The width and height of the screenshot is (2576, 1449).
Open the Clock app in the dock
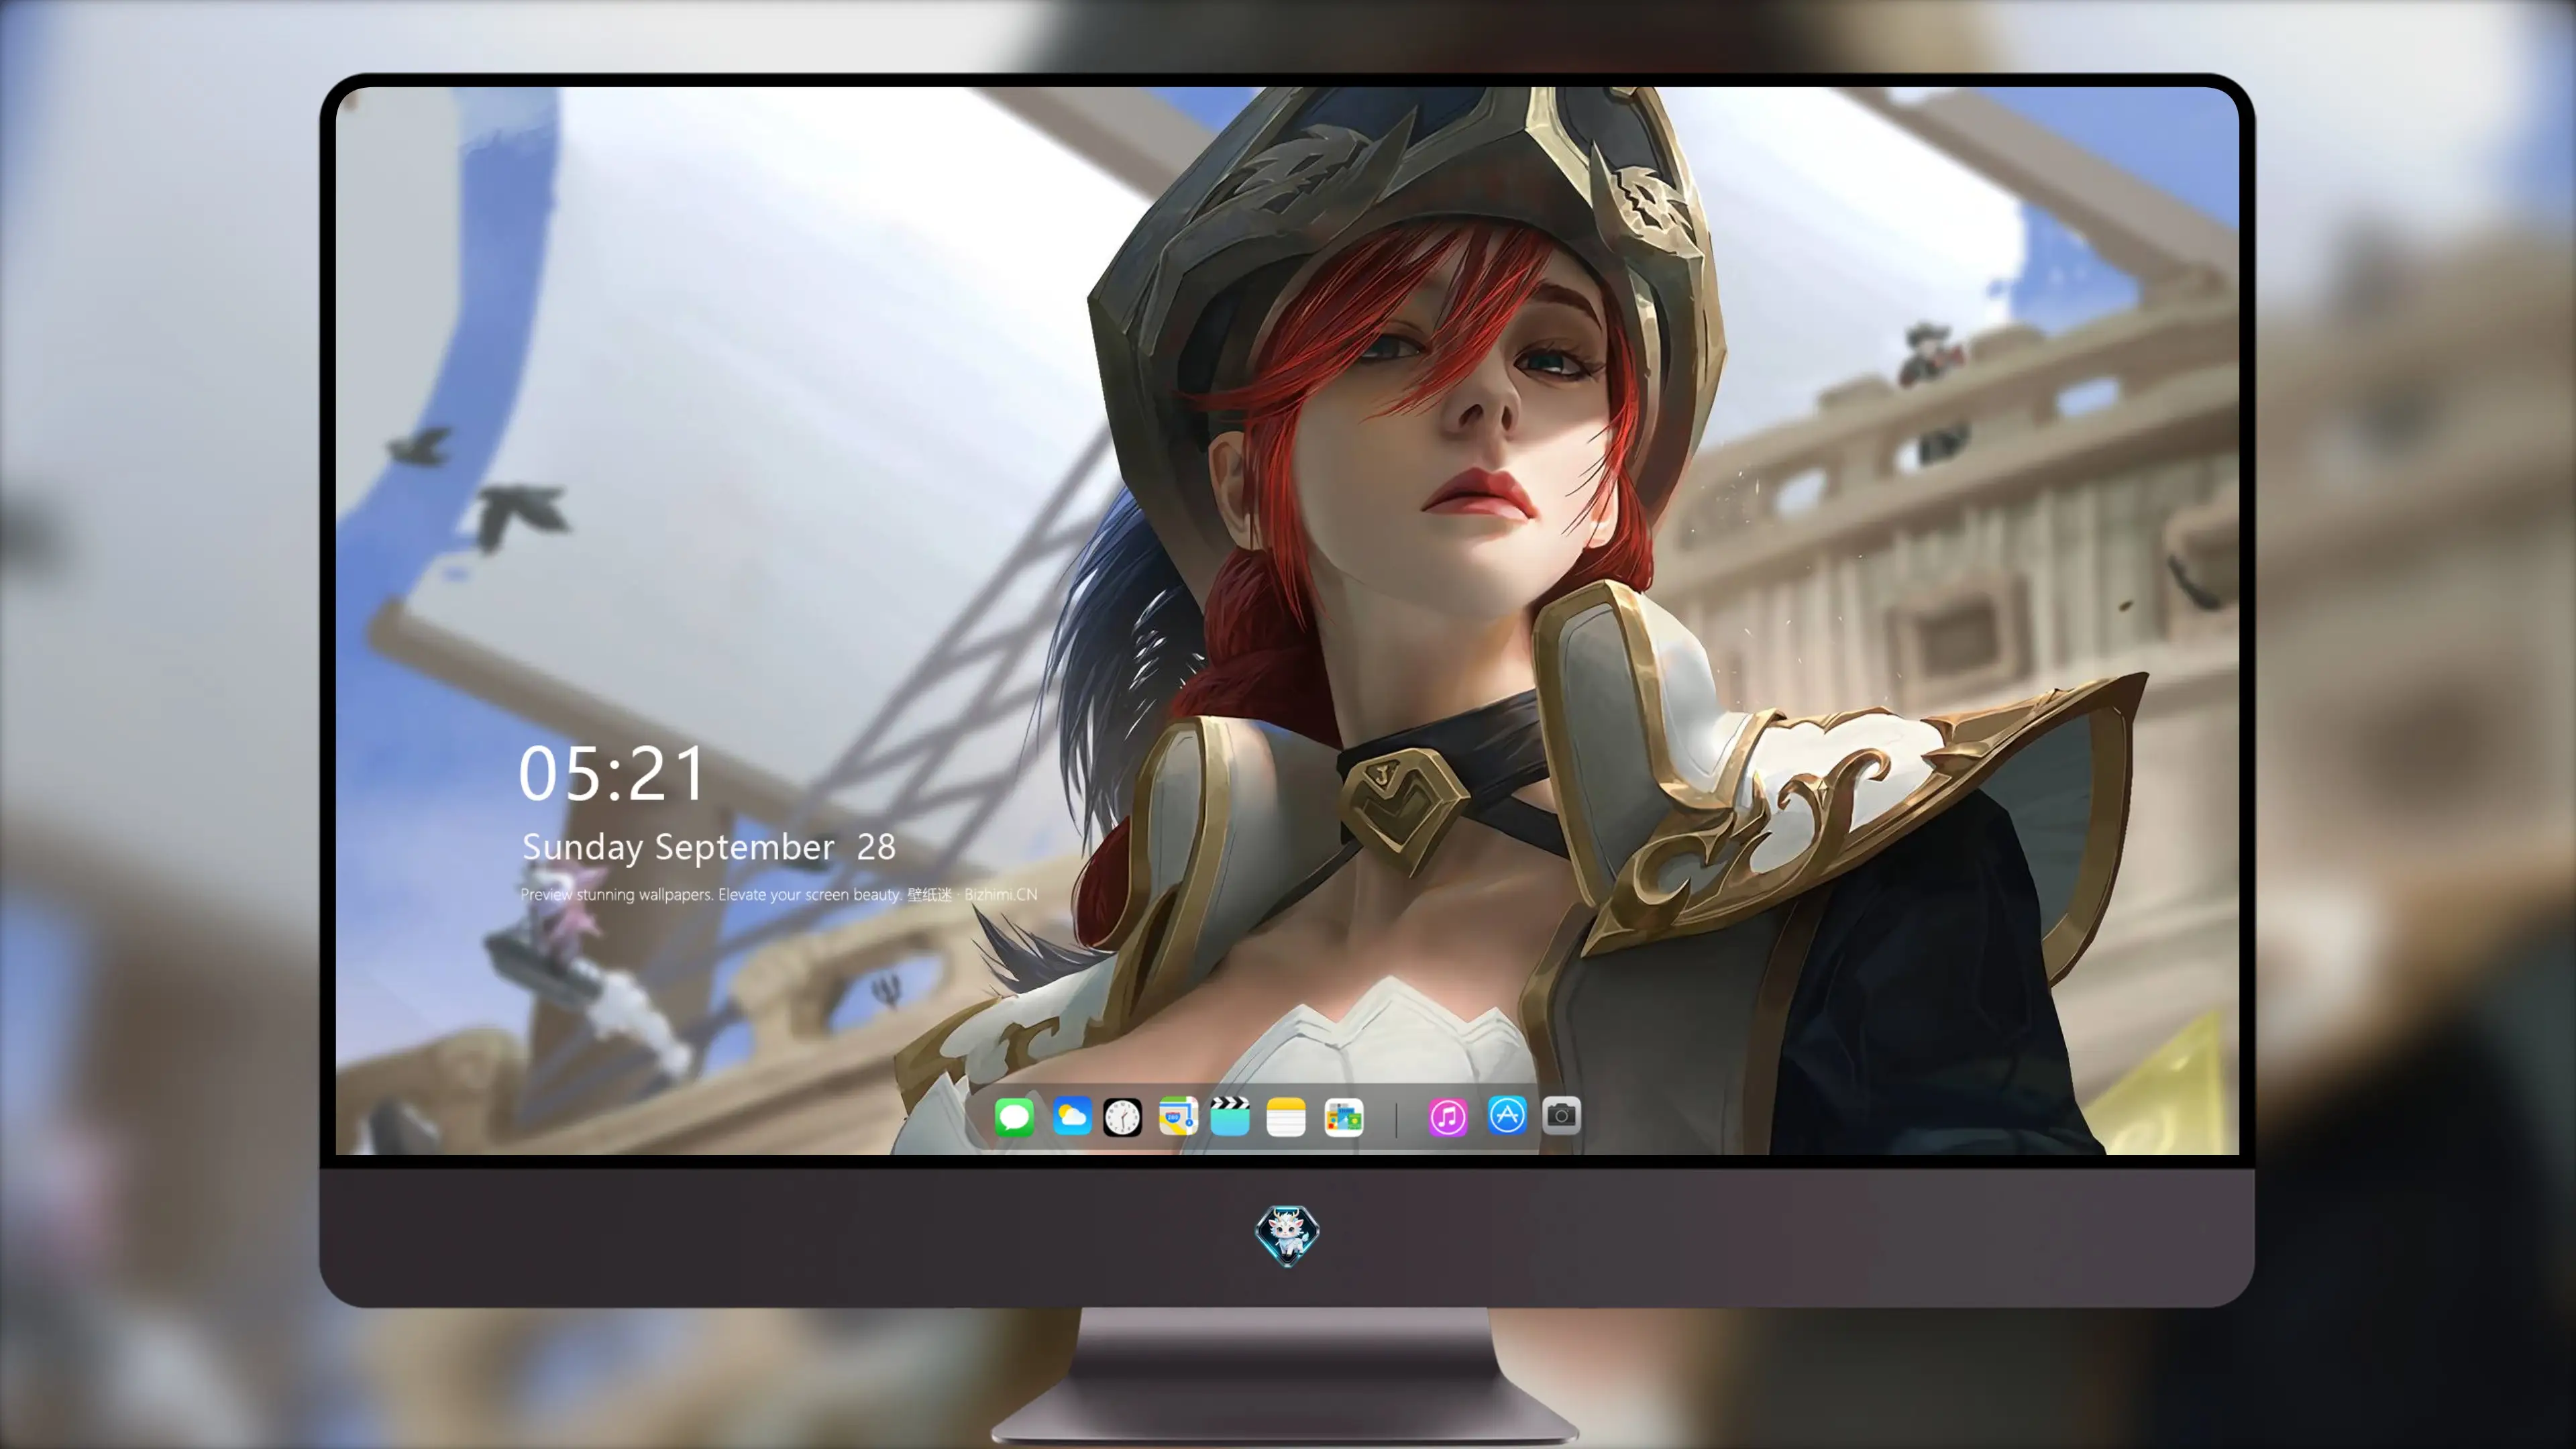coord(1122,1116)
